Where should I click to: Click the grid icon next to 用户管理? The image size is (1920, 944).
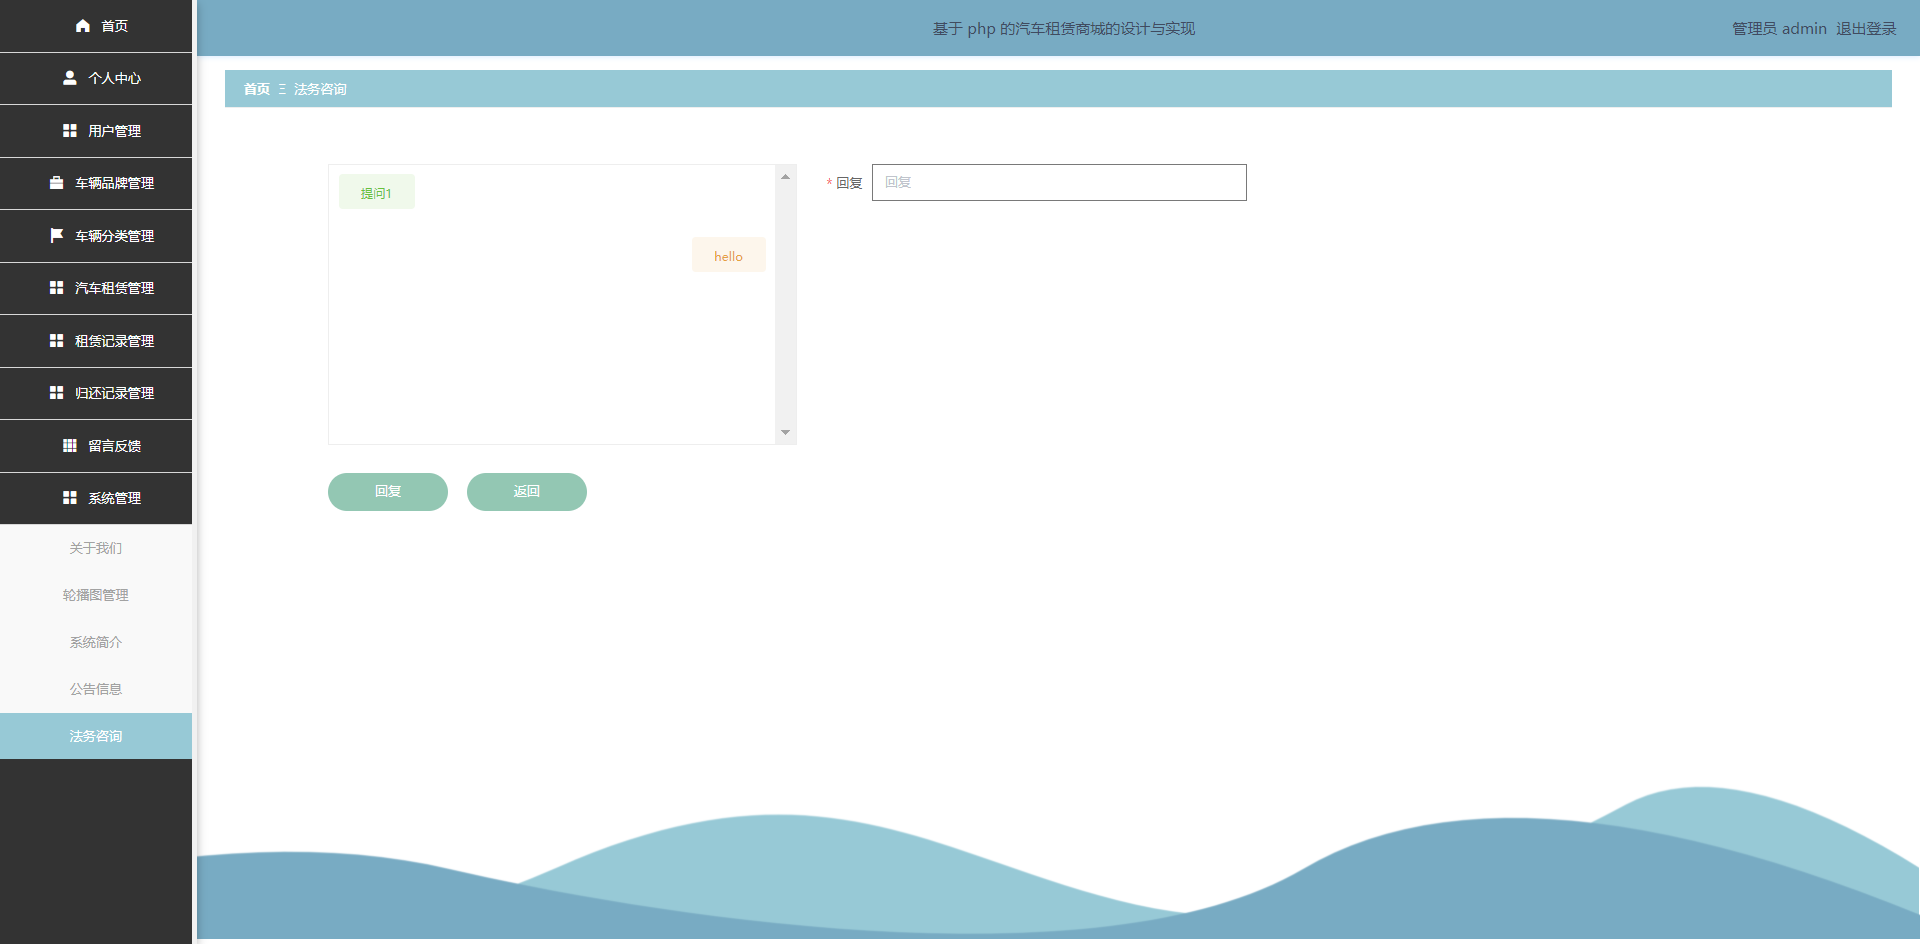pos(70,131)
